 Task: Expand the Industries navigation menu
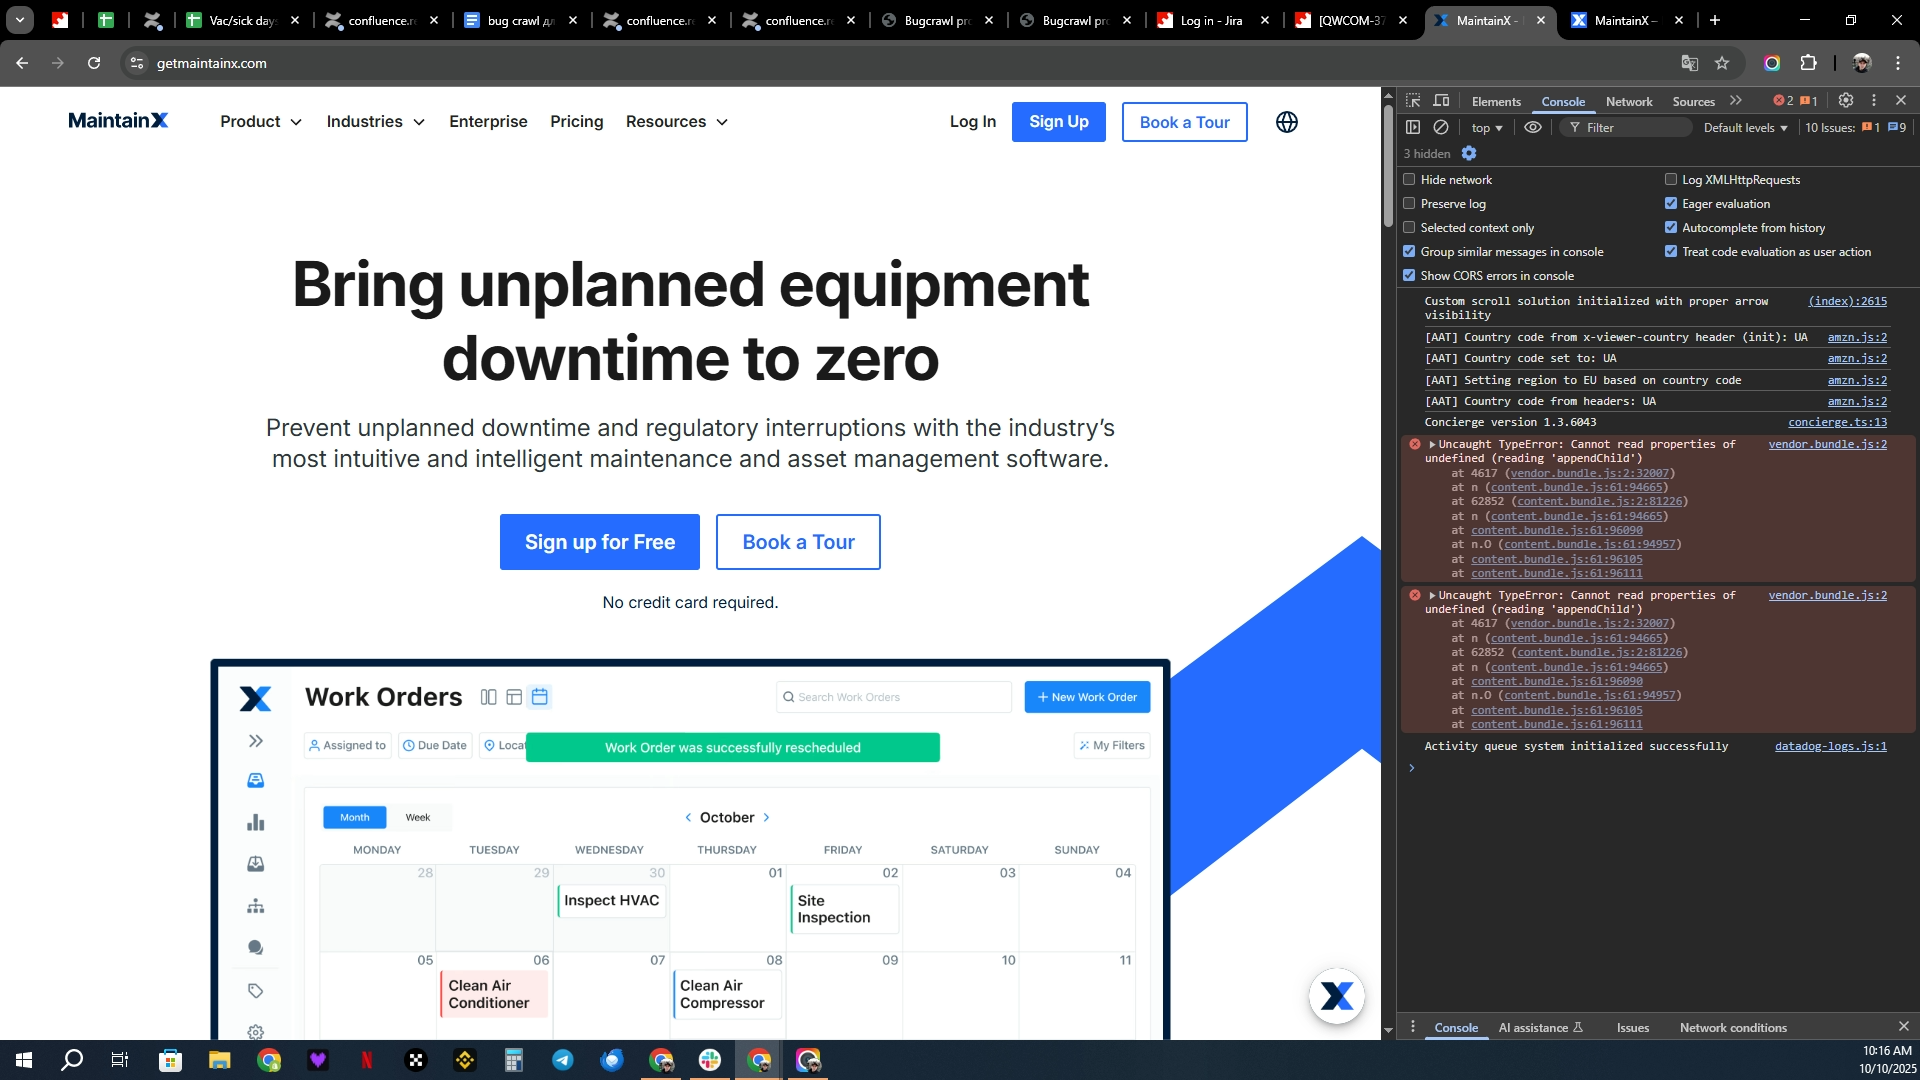point(376,121)
